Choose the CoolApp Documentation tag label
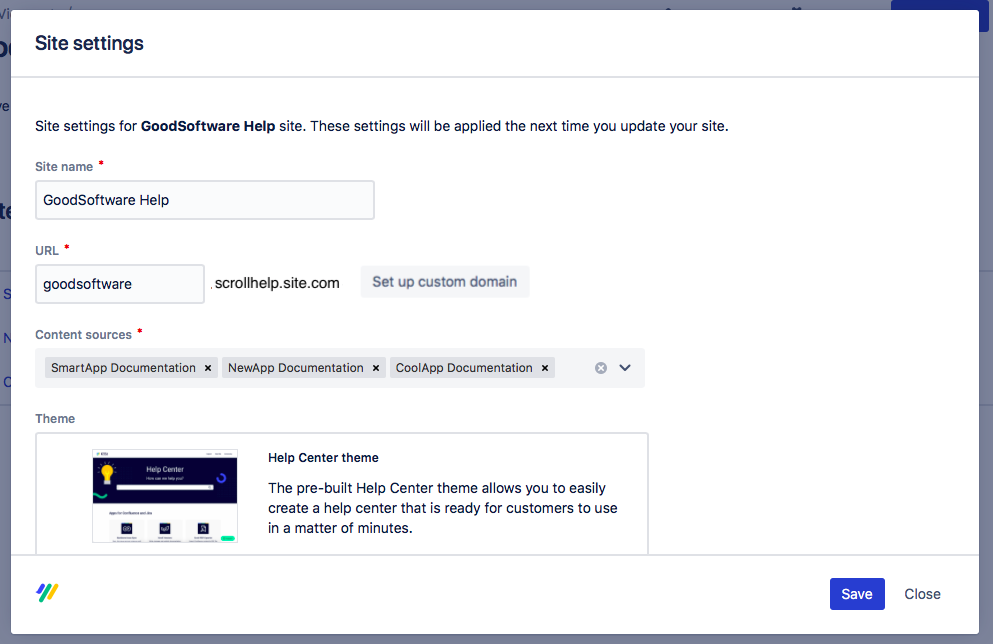The image size is (993, 644). coord(464,368)
